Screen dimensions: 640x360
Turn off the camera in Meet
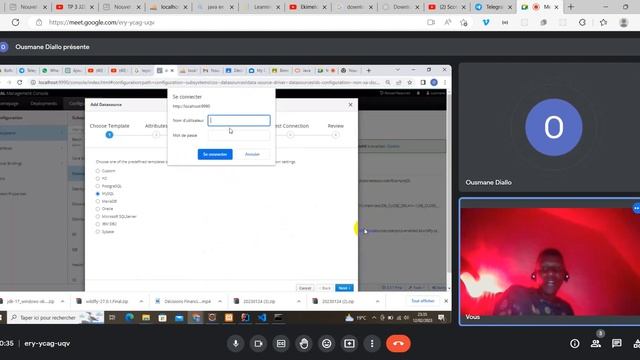pos(258,344)
